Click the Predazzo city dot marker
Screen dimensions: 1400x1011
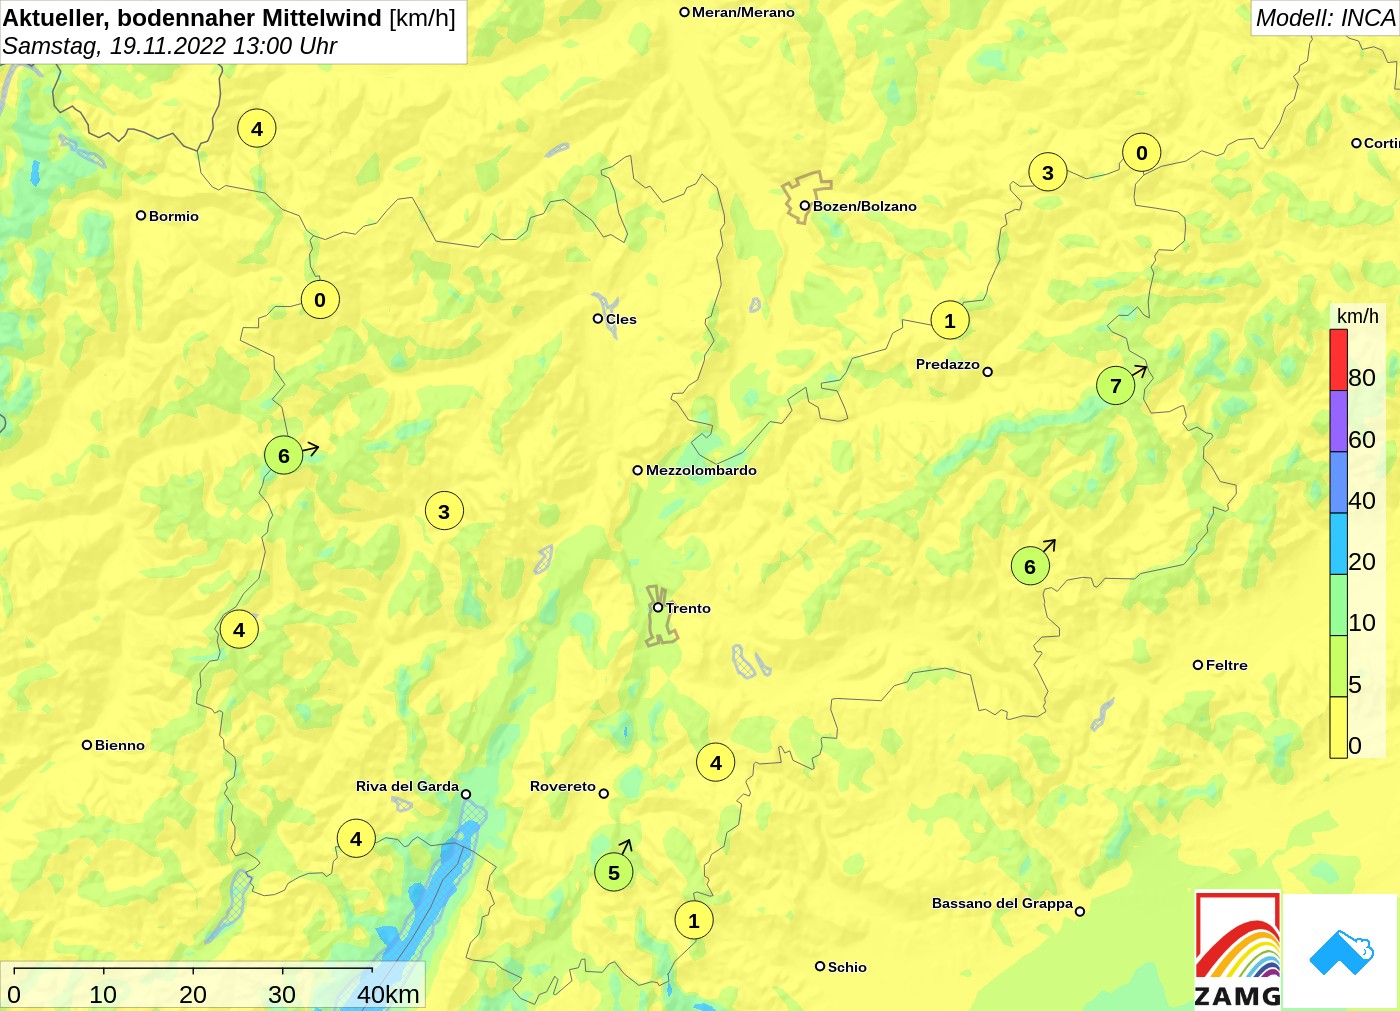[x=987, y=372]
